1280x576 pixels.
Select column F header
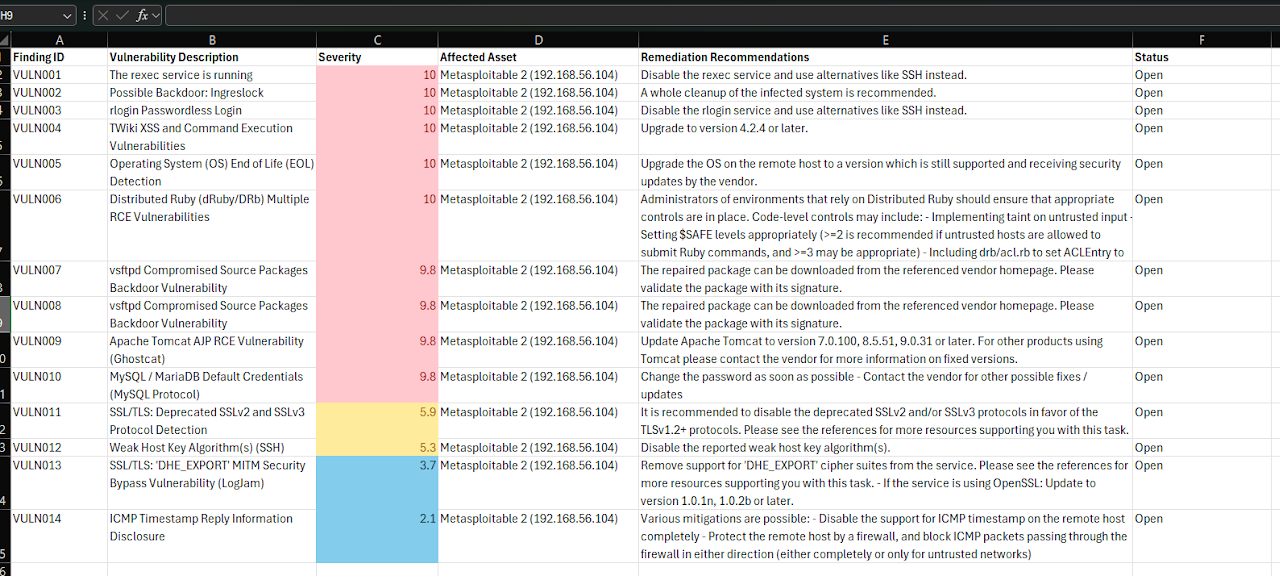click(x=1200, y=39)
